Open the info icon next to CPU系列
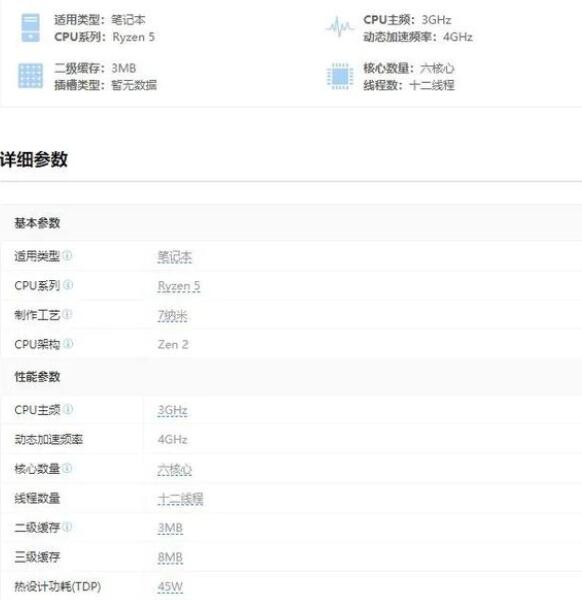The width and height of the screenshot is (582, 600). click(x=68, y=285)
